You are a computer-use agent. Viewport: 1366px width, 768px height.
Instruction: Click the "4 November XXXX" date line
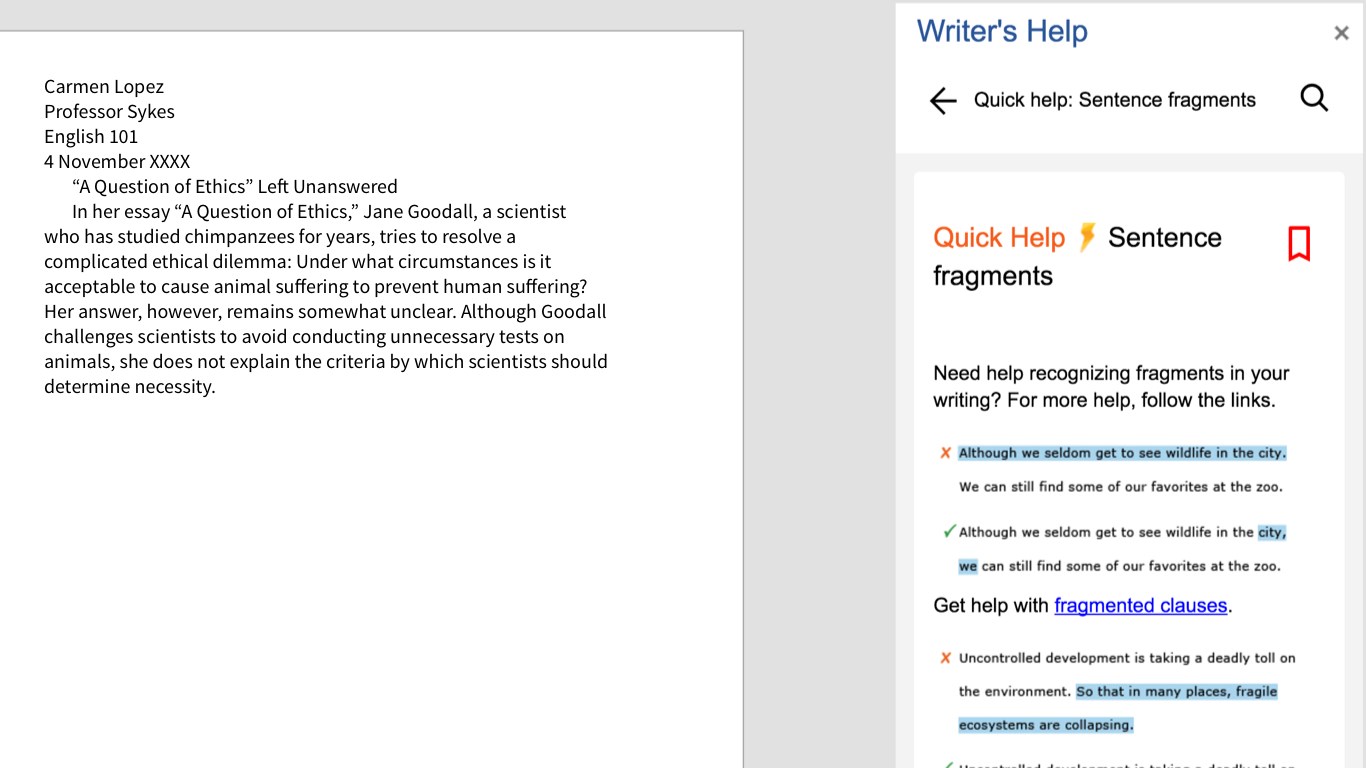tap(117, 161)
